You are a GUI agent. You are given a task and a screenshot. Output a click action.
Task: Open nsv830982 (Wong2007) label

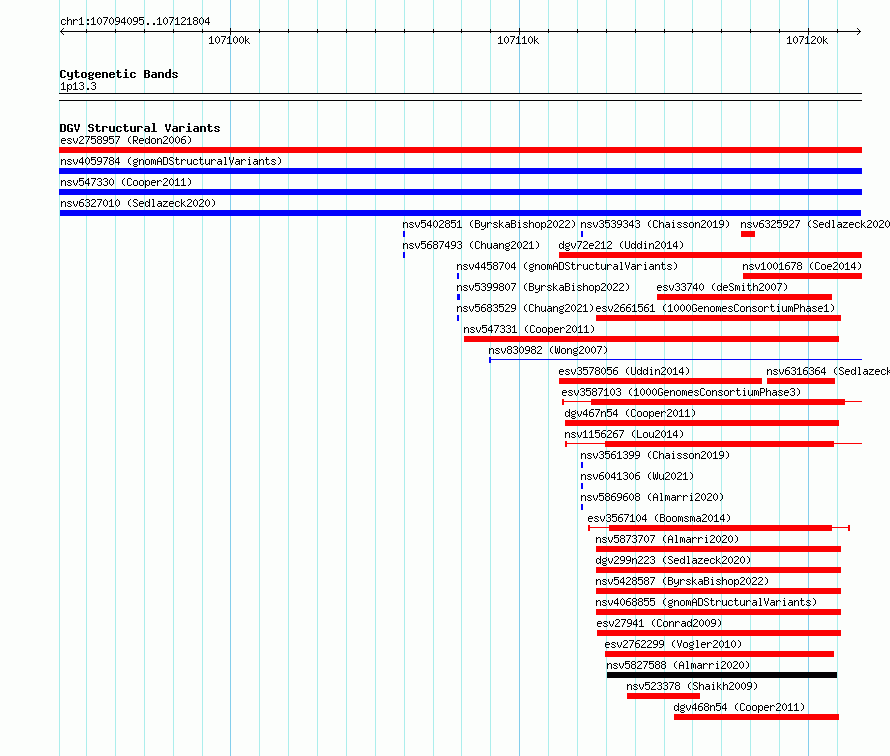(x=548, y=350)
